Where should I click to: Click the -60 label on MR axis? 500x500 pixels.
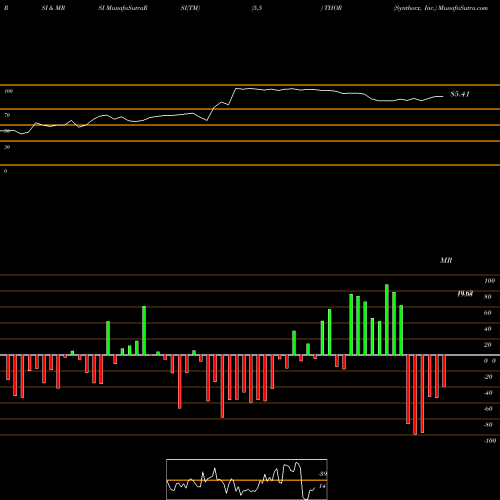coord(488,409)
